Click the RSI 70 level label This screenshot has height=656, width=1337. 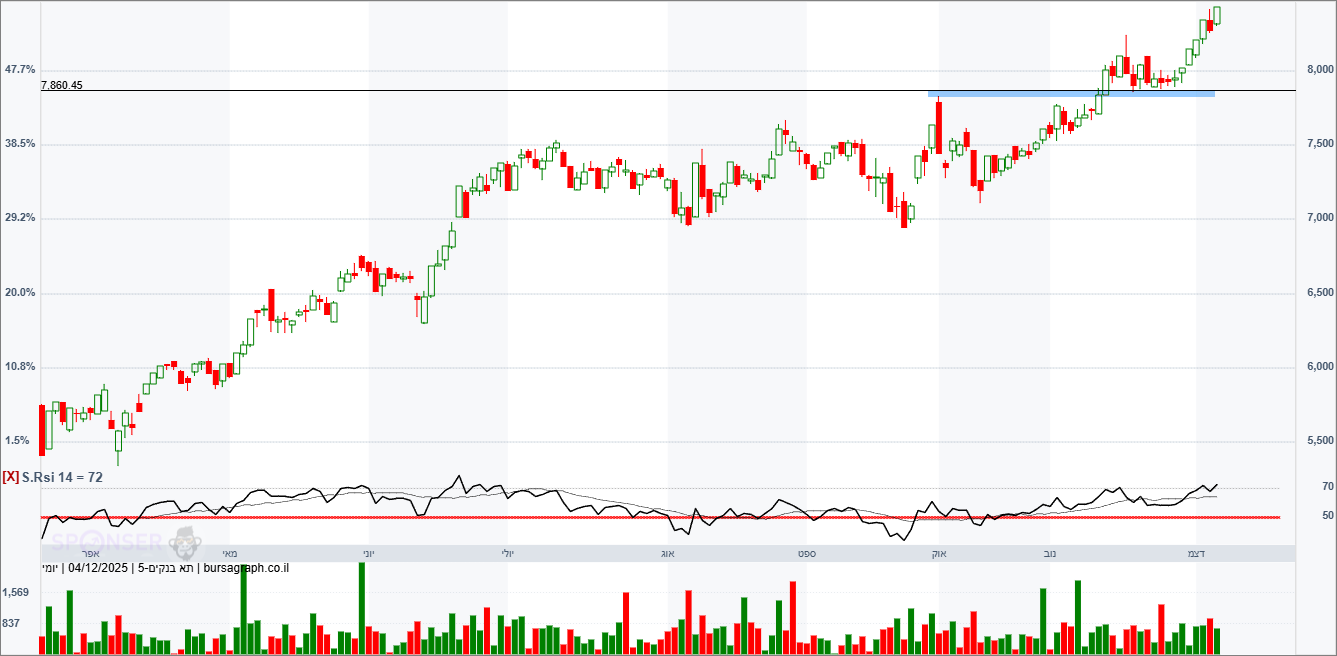click(1327, 487)
